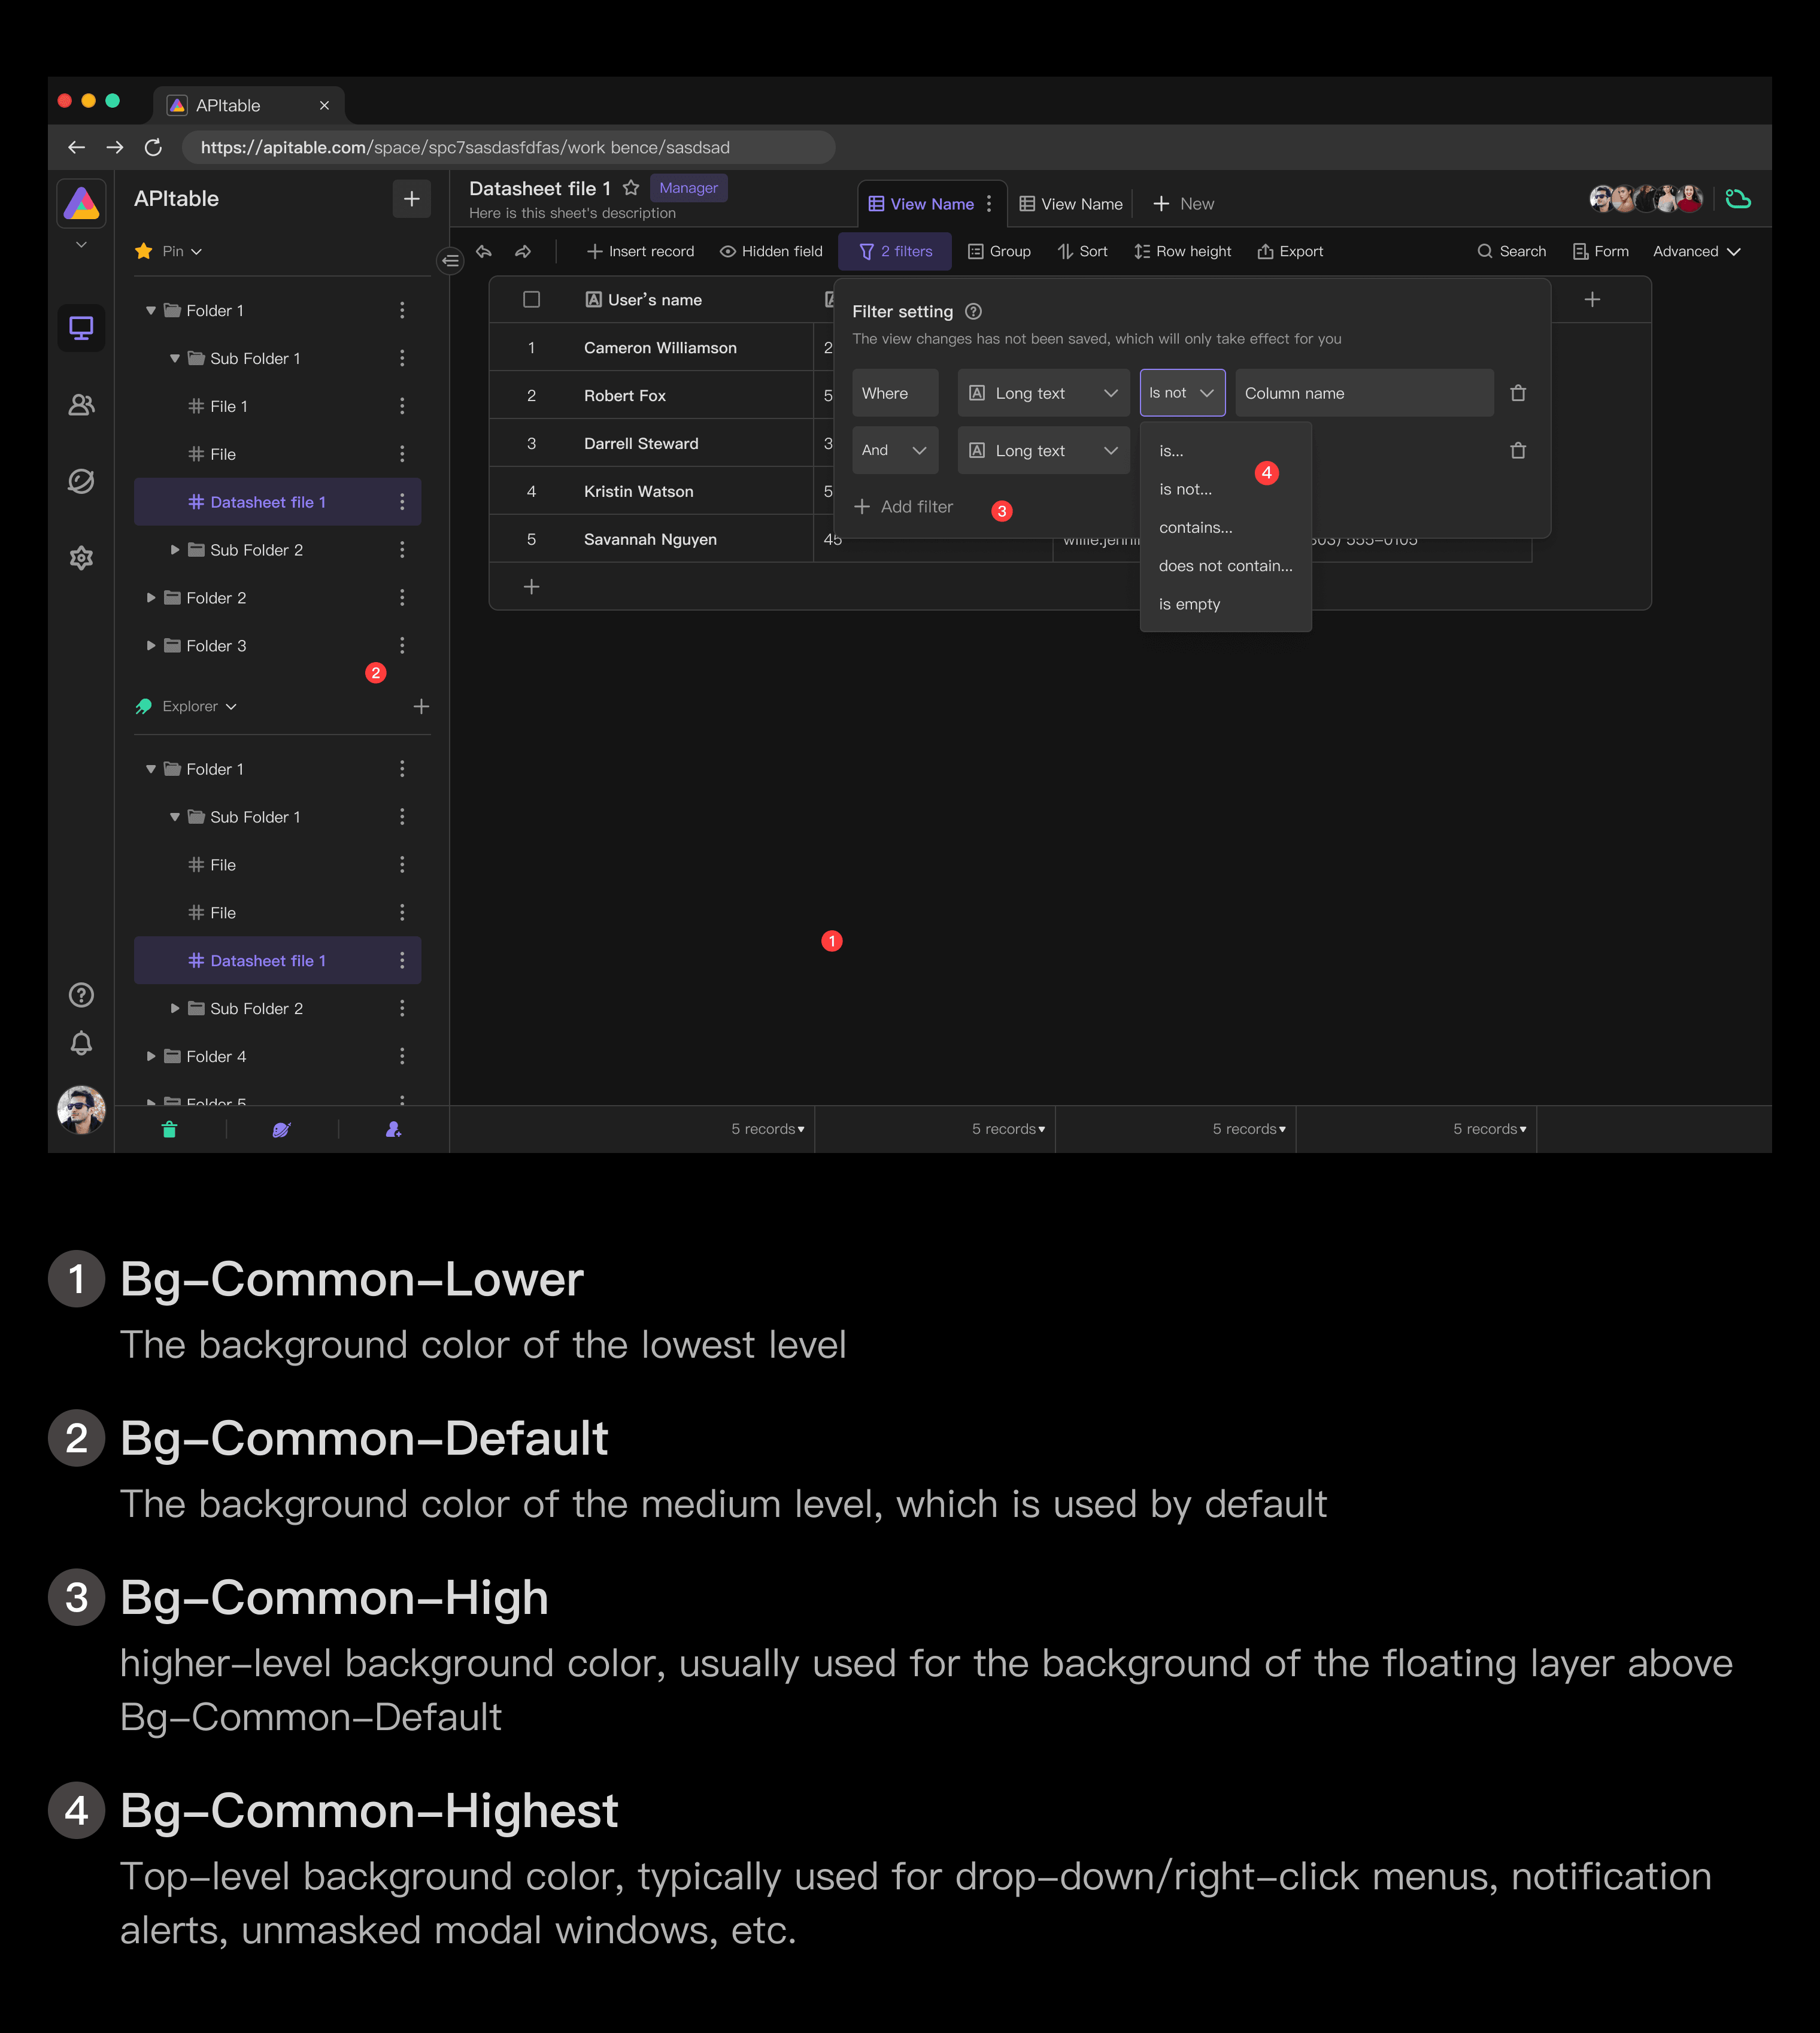Click the browser URL address bar
Image resolution: width=1820 pixels, height=2033 pixels.
508,148
